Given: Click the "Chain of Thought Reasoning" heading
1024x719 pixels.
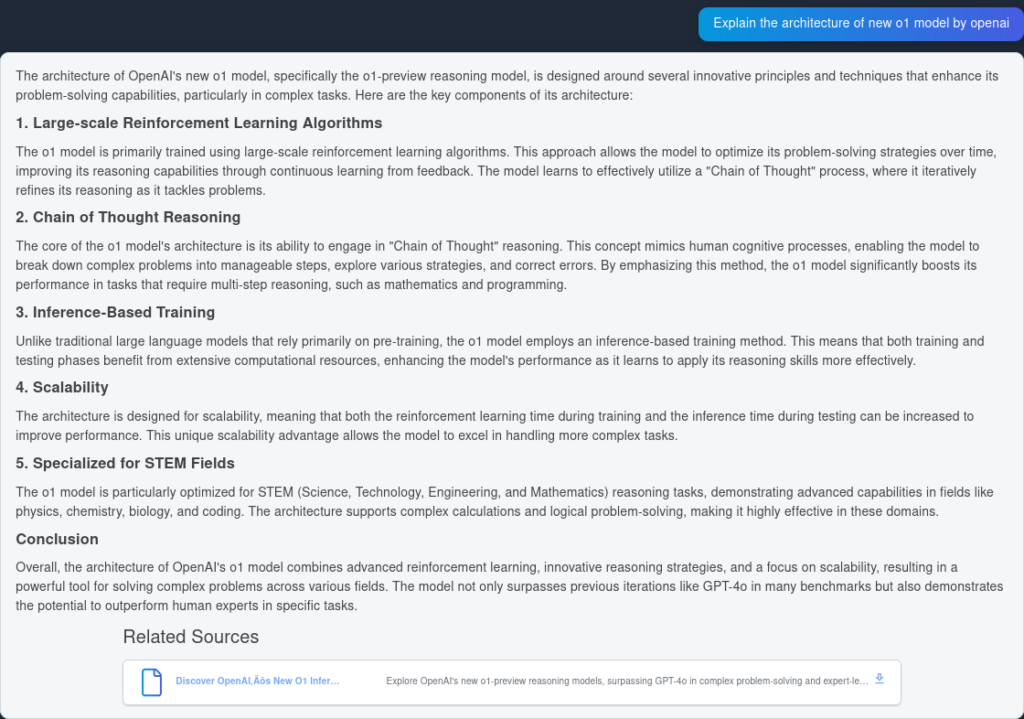Looking at the screenshot, I should click(x=128, y=217).
